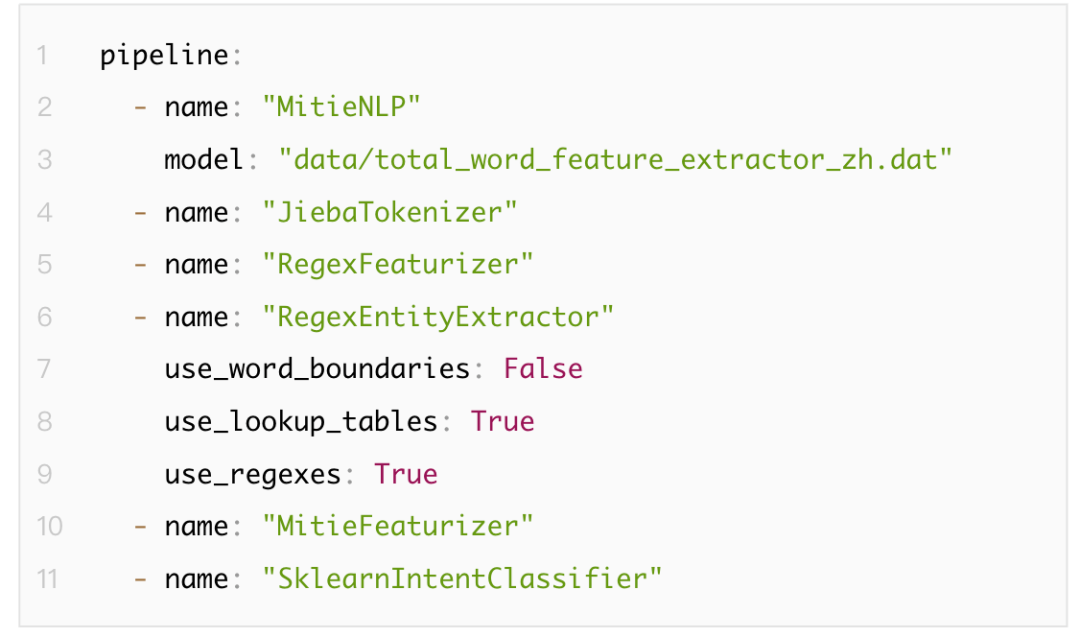Click the True value after use_regexes
This screenshot has width=1080, height=637.
click(x=406, y=473)
